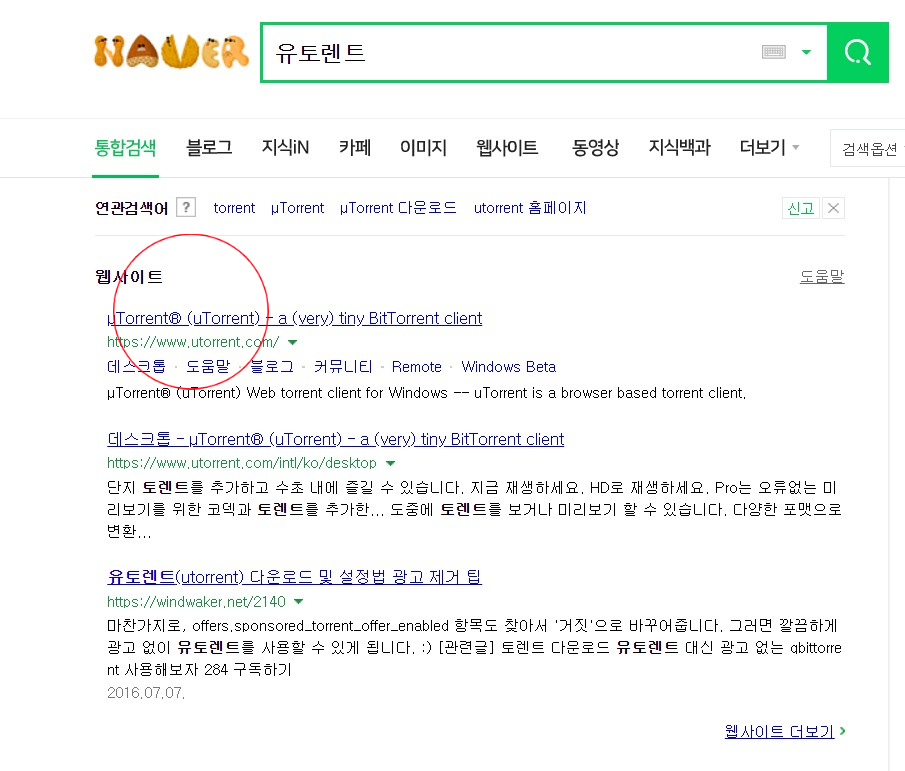This screenshot has height=771, width=905.
Task: Close the related searches with X button
Action: pyautogui.click(x=833, y=208)
